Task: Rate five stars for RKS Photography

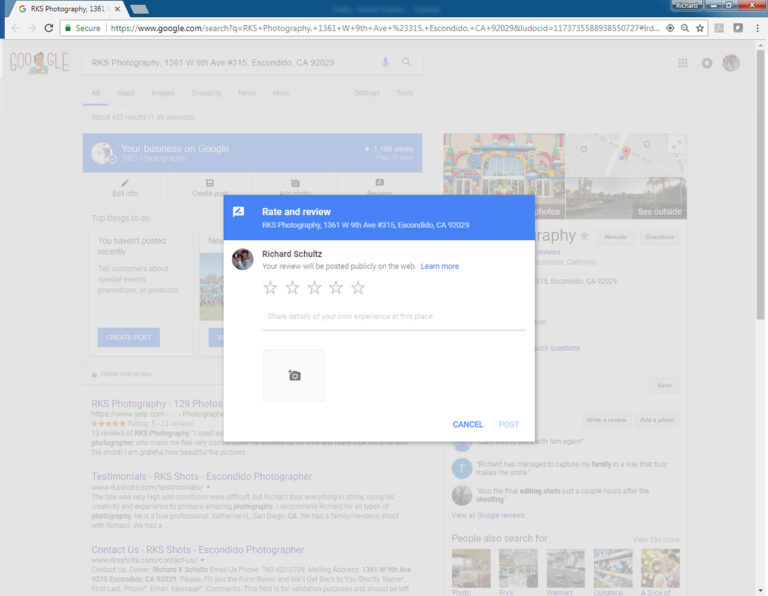Action: coord(358,288)
